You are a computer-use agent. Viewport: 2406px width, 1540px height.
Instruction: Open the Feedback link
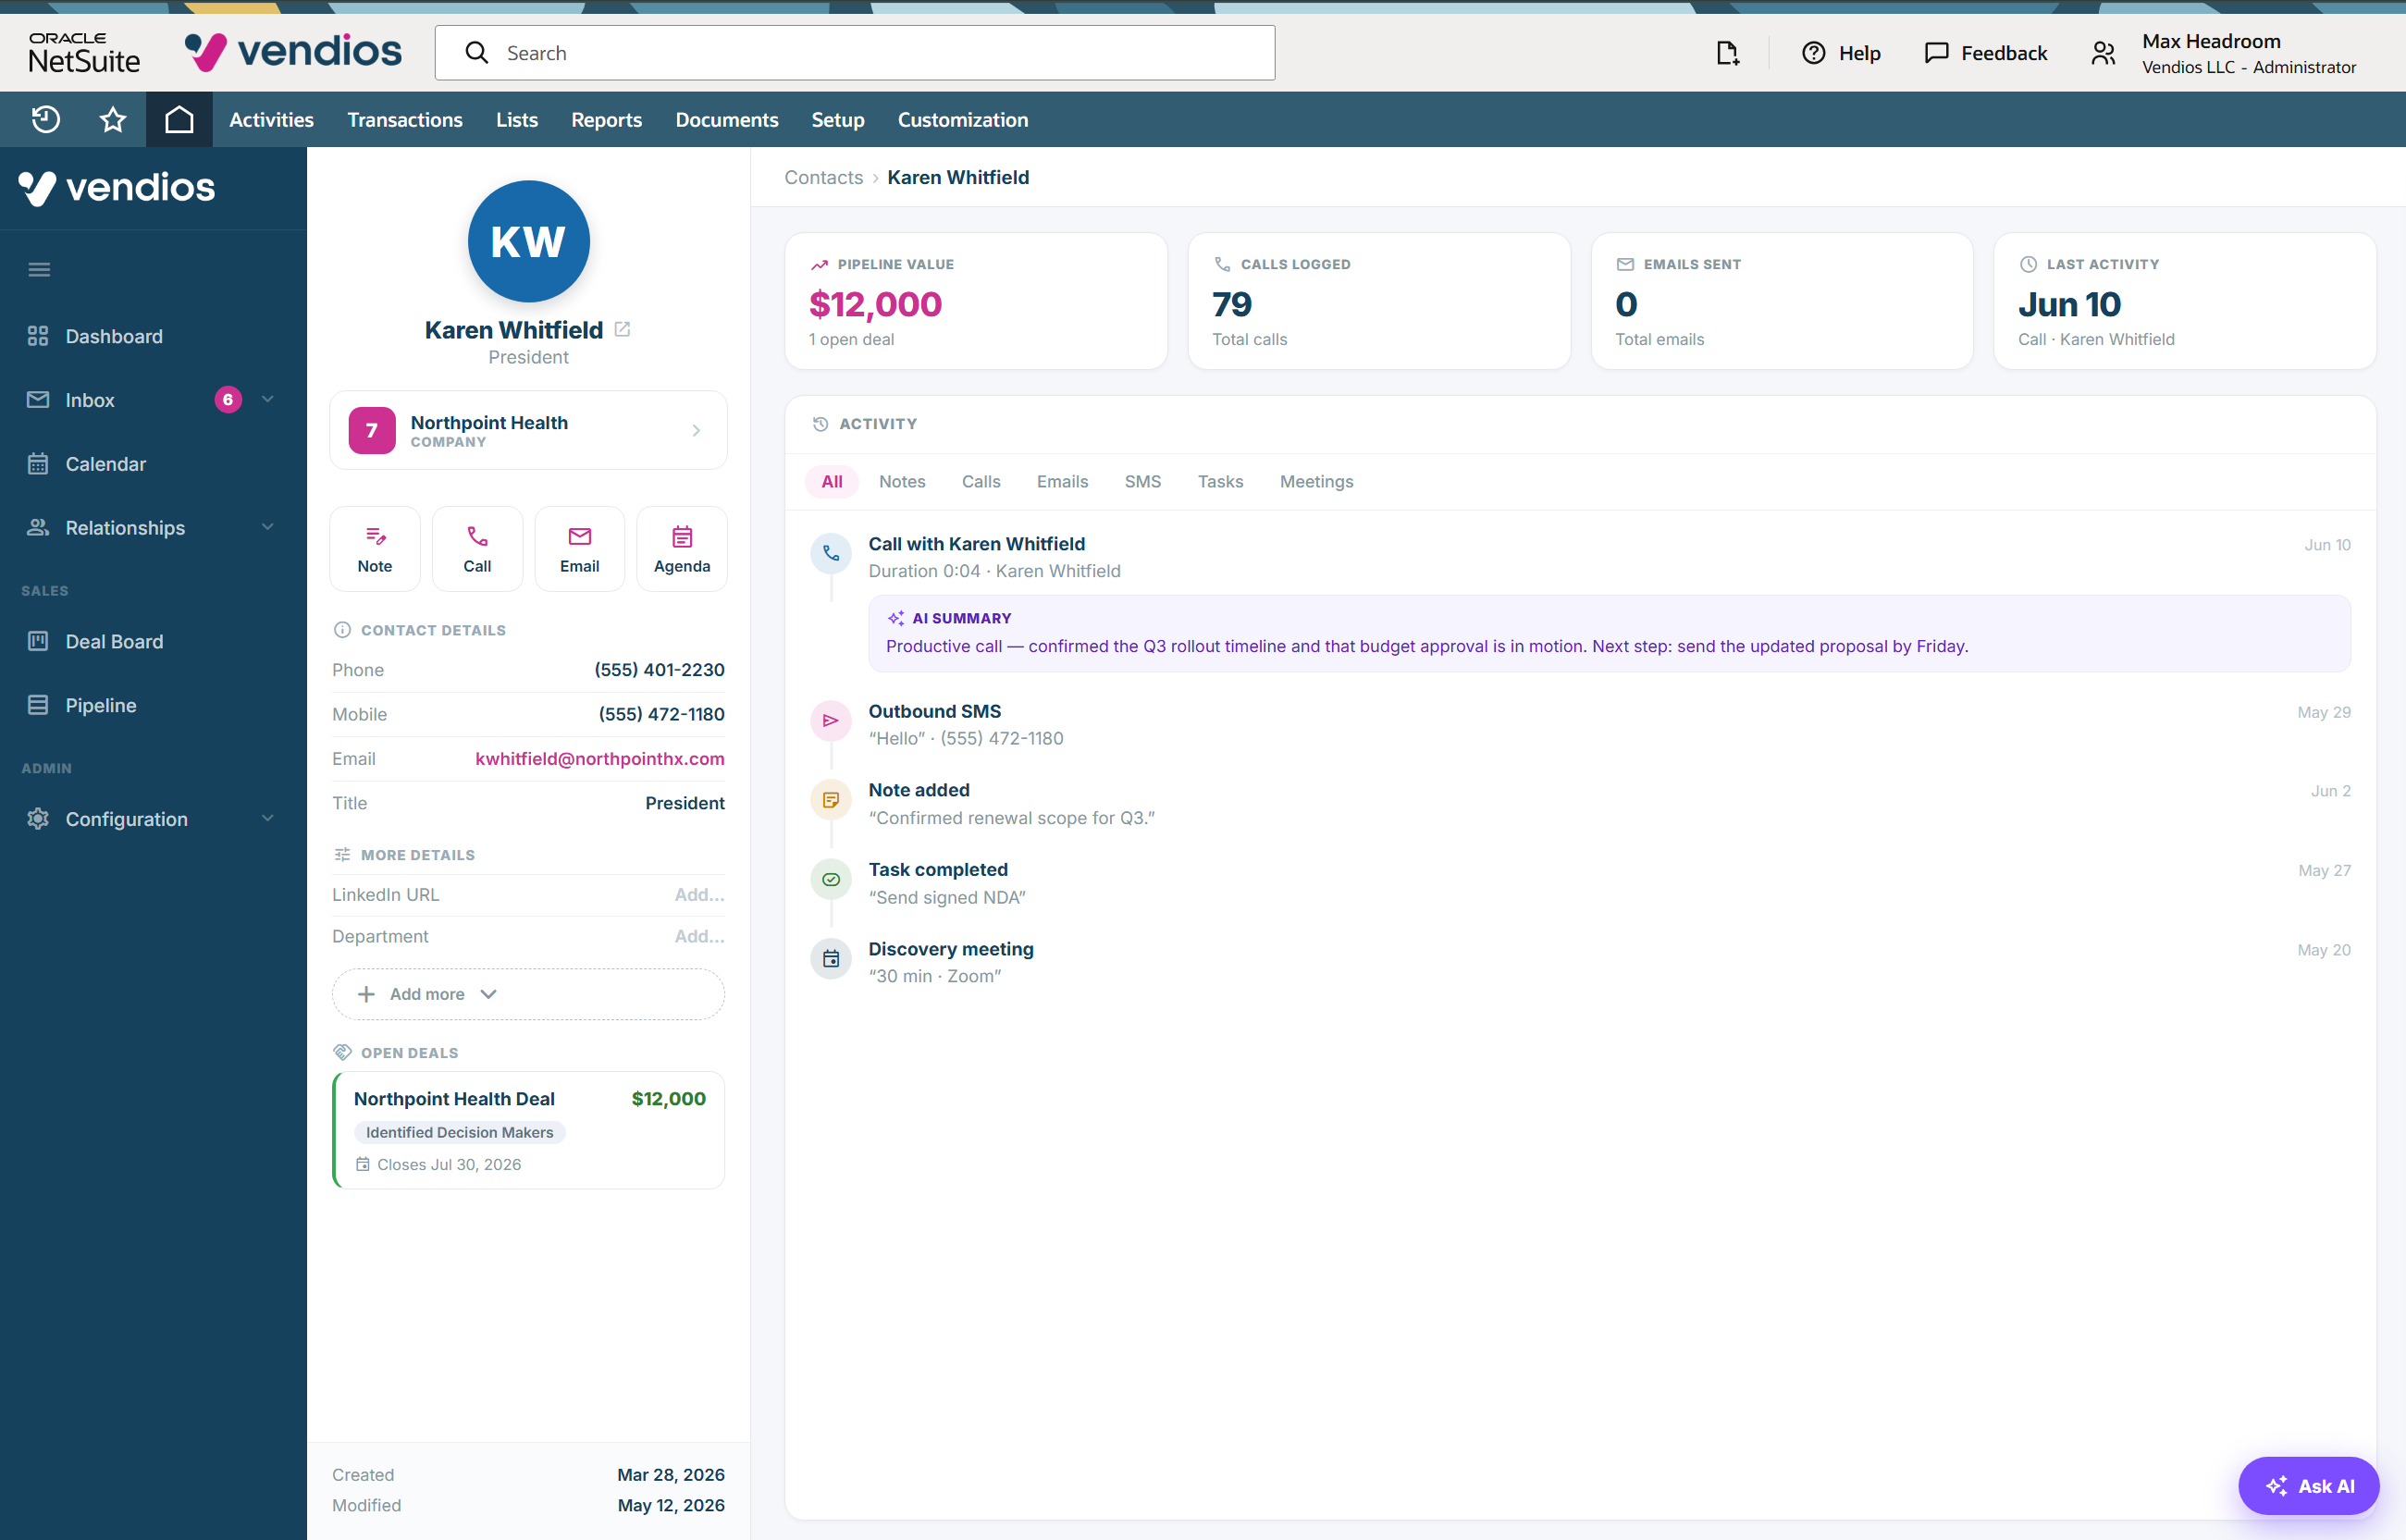[x=1986, y=53]
